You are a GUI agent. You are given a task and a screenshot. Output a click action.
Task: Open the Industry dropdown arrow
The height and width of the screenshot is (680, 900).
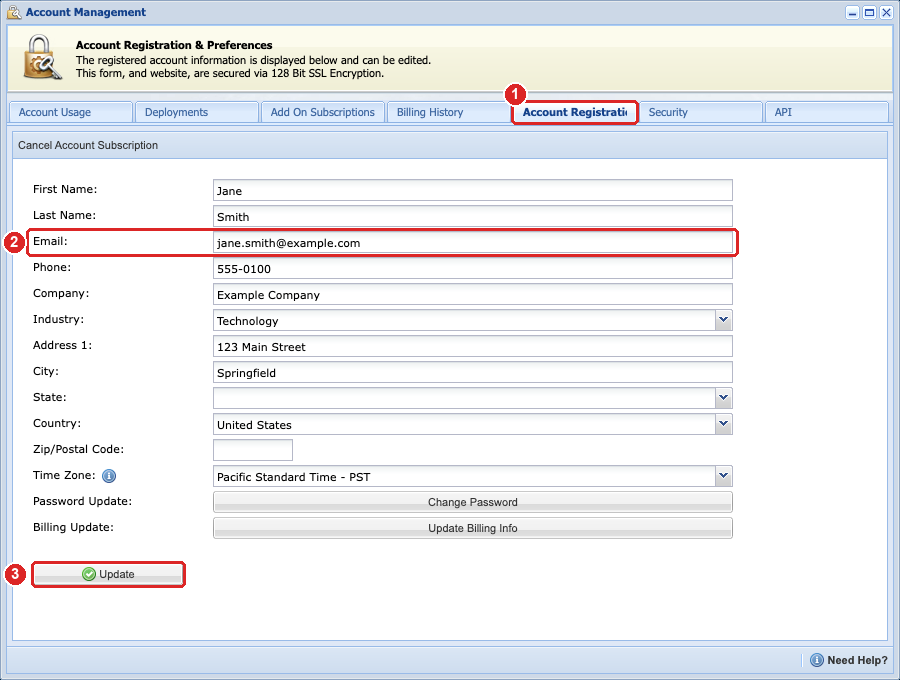(x=723, y=320)
